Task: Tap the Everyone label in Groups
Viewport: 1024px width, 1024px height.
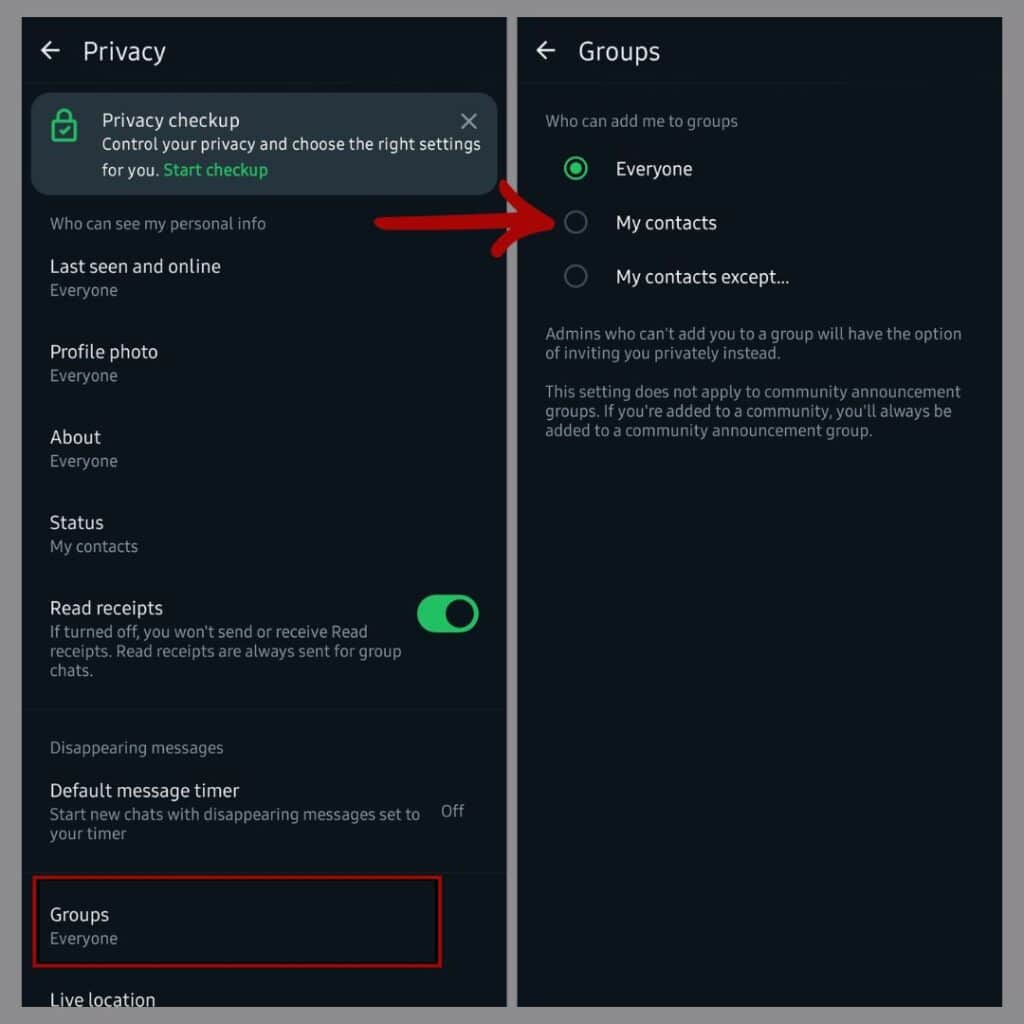Action: (x=654, y=169)
